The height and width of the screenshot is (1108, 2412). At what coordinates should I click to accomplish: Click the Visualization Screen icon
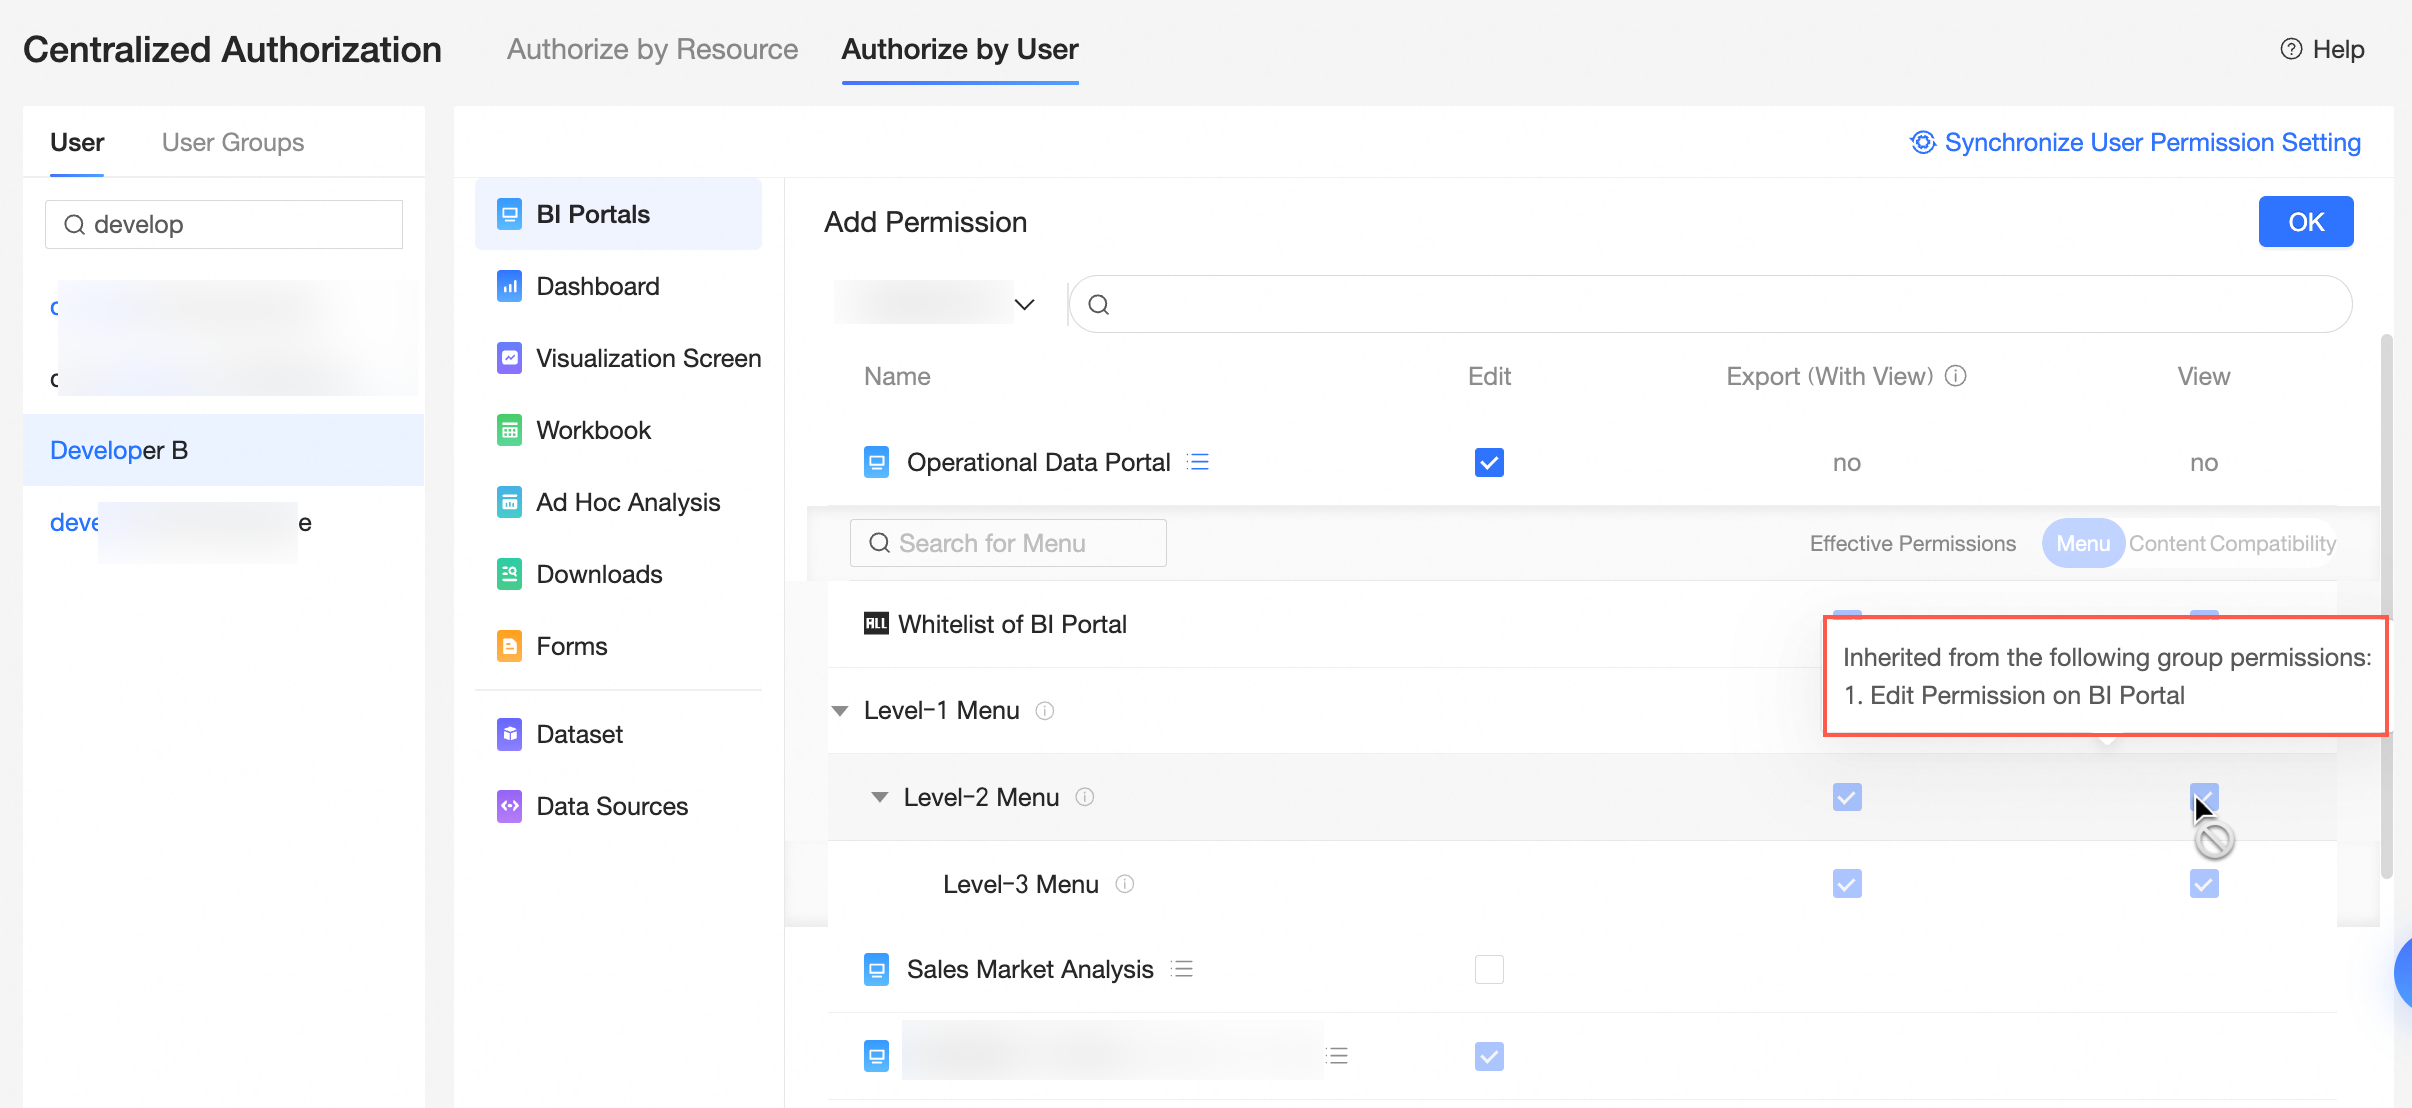tap(509, 358)
